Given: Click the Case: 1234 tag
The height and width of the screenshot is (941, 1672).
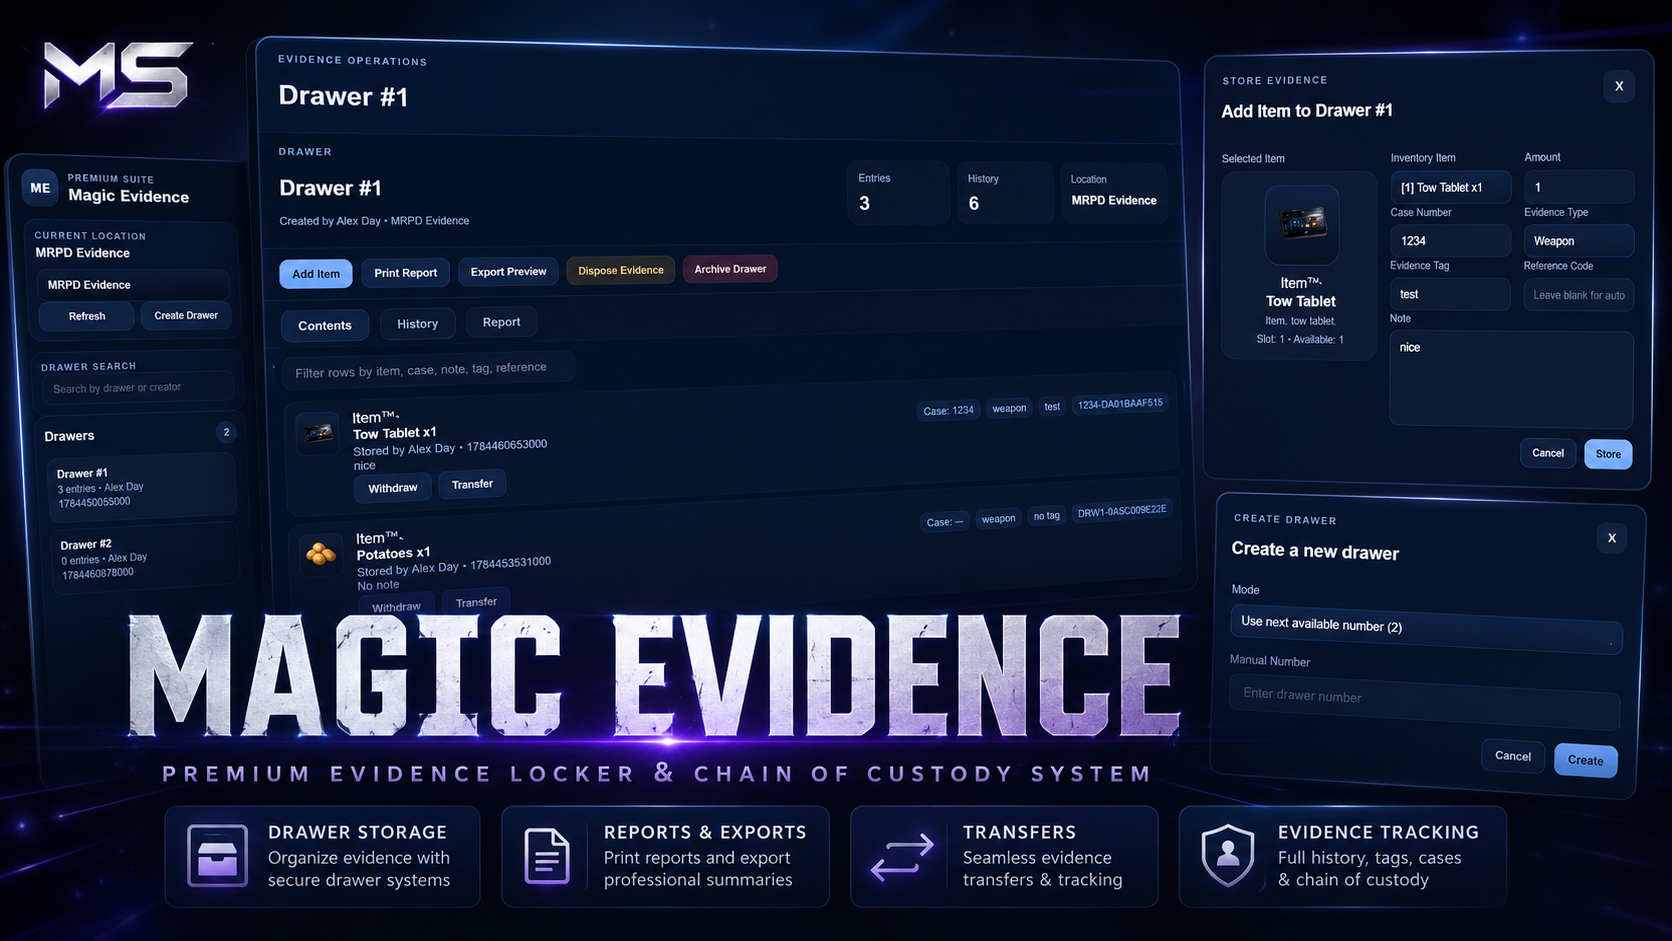Looking at the screenshot, I should [x=948, y=410].
